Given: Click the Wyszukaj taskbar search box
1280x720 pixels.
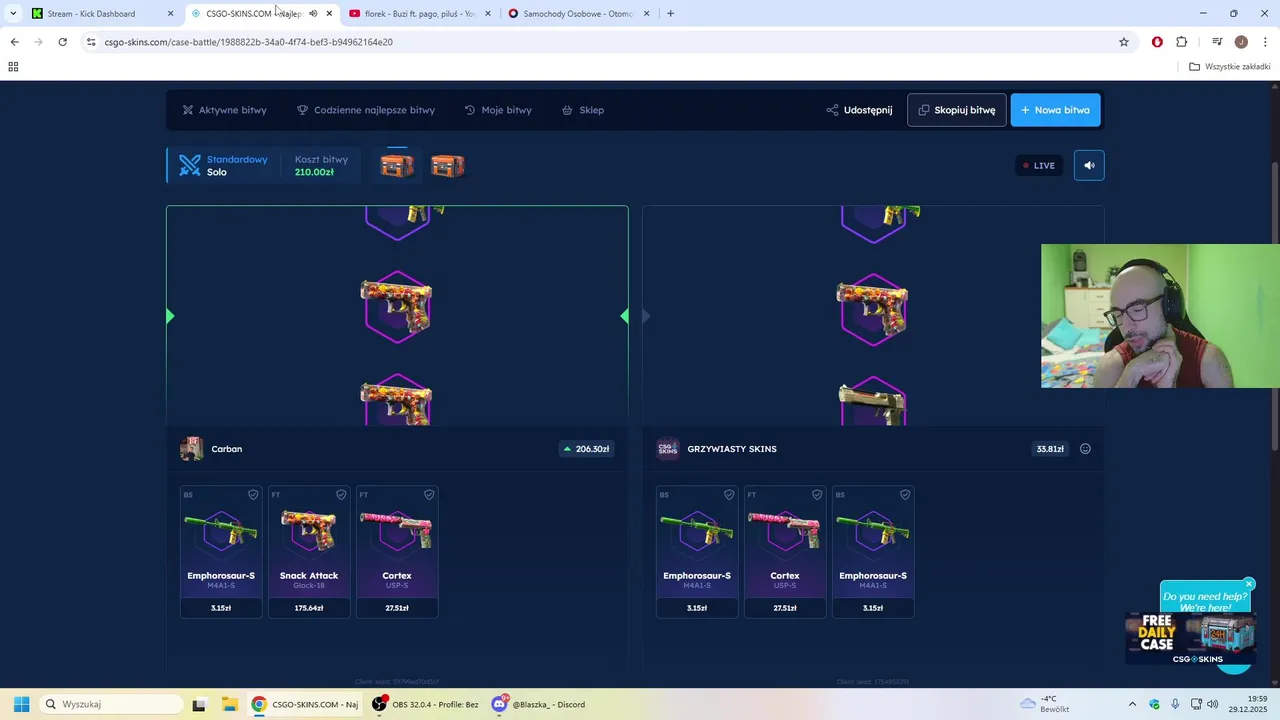Looking at the screenshot, I should 110,704.
